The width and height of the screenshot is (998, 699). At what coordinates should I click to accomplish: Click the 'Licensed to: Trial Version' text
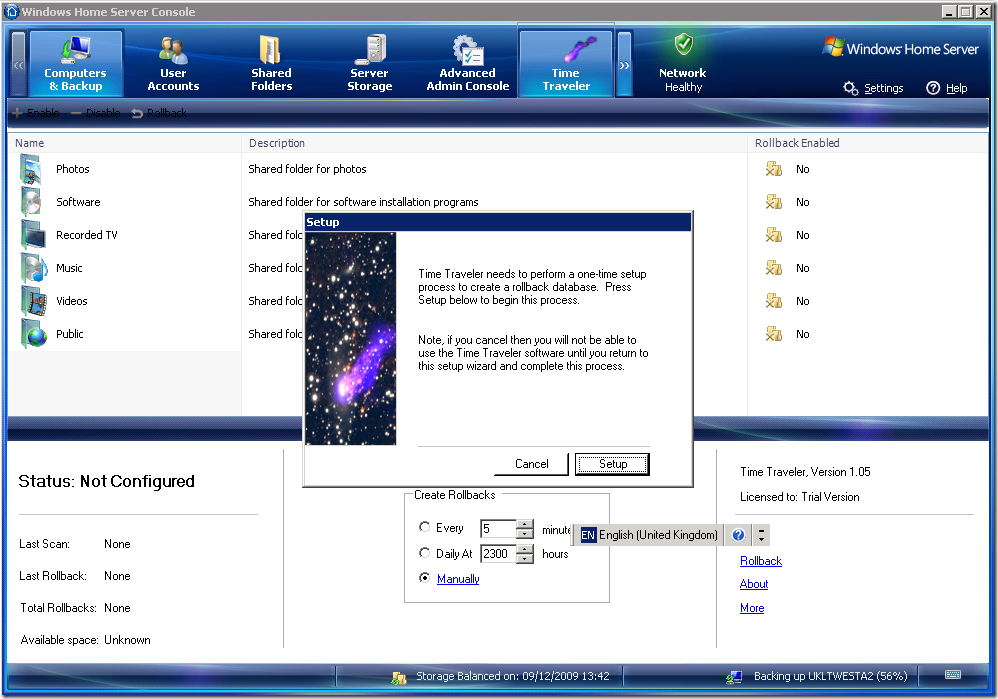click(x=799, y=497)
